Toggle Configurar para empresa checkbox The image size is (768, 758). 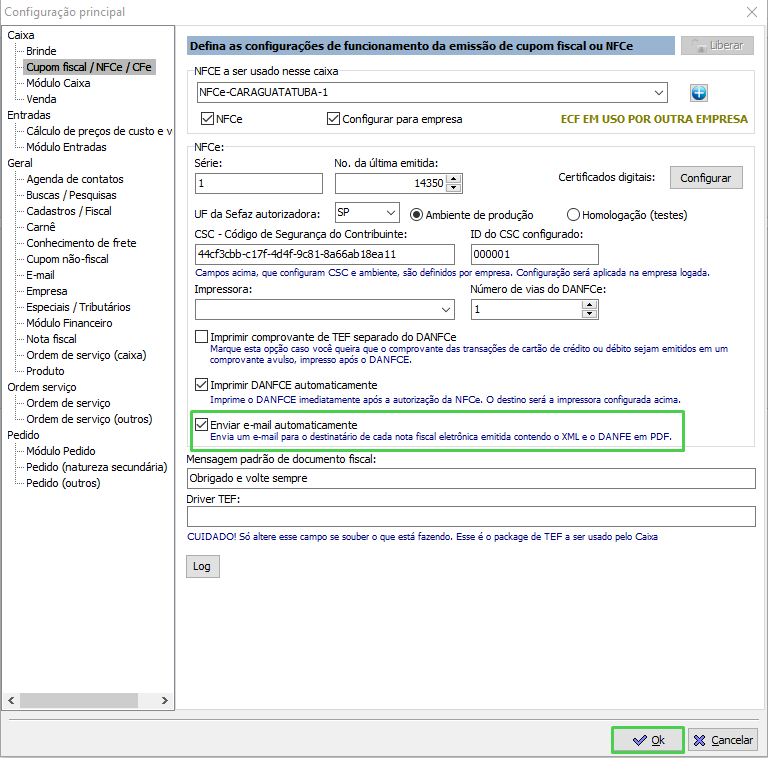tap(333, 118)
